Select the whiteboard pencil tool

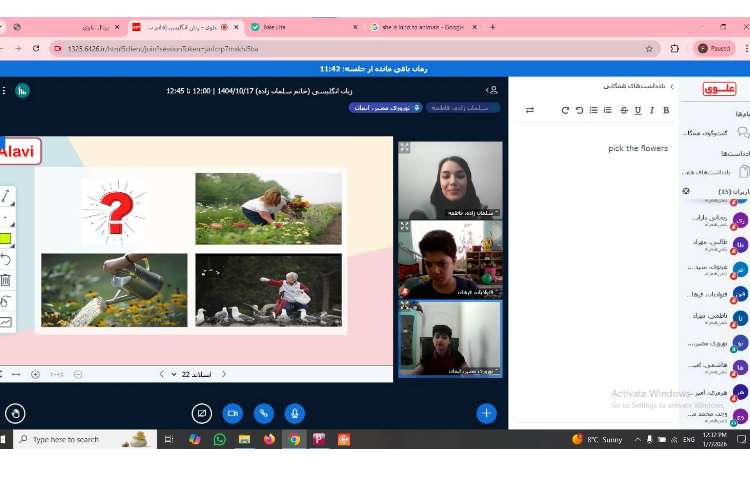coord(6,197)
